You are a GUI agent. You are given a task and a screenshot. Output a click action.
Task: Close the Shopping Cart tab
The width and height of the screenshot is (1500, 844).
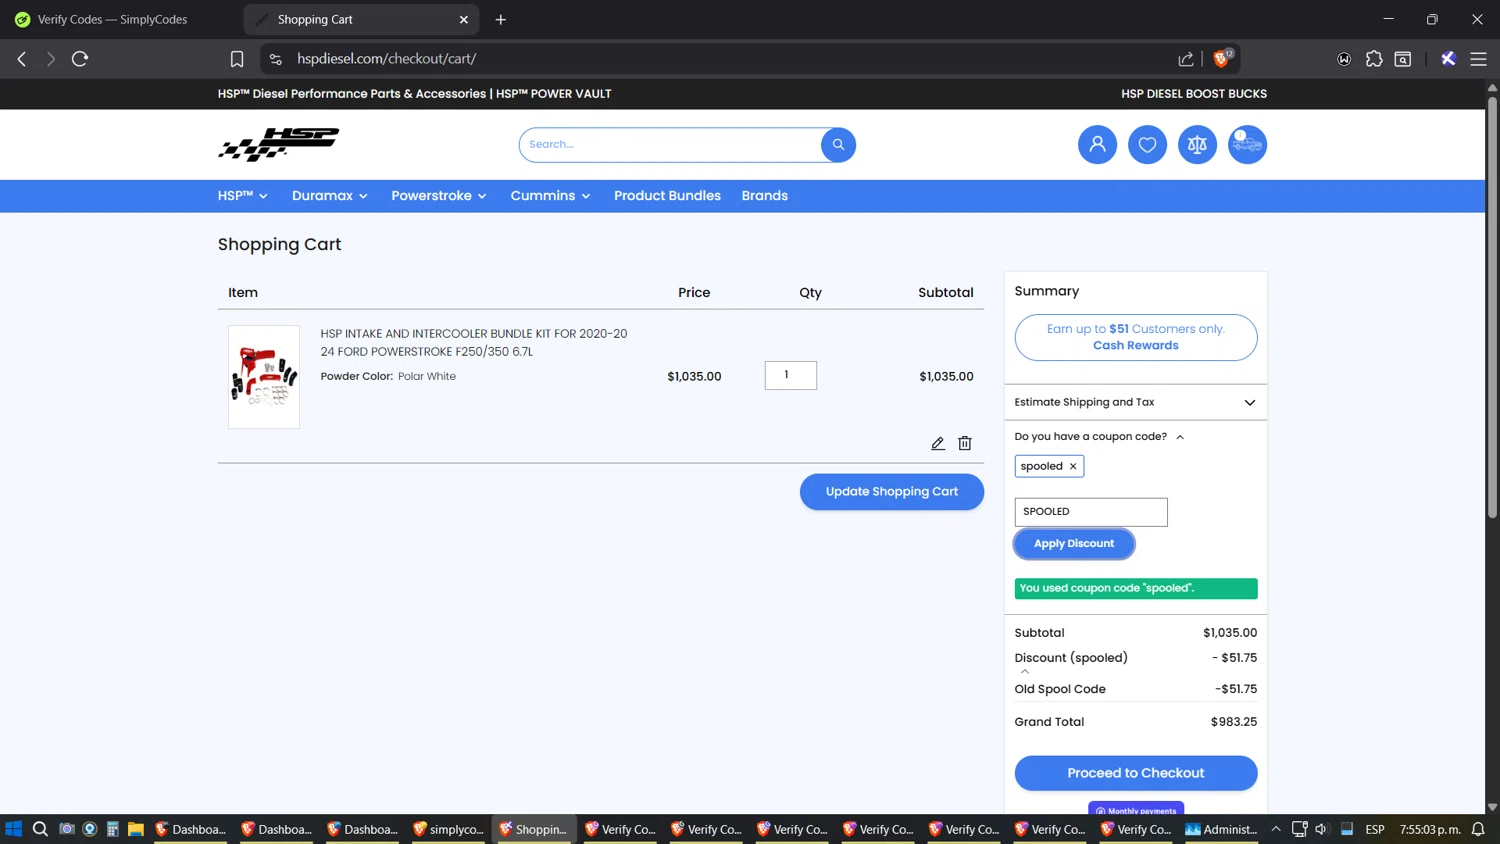464,19
